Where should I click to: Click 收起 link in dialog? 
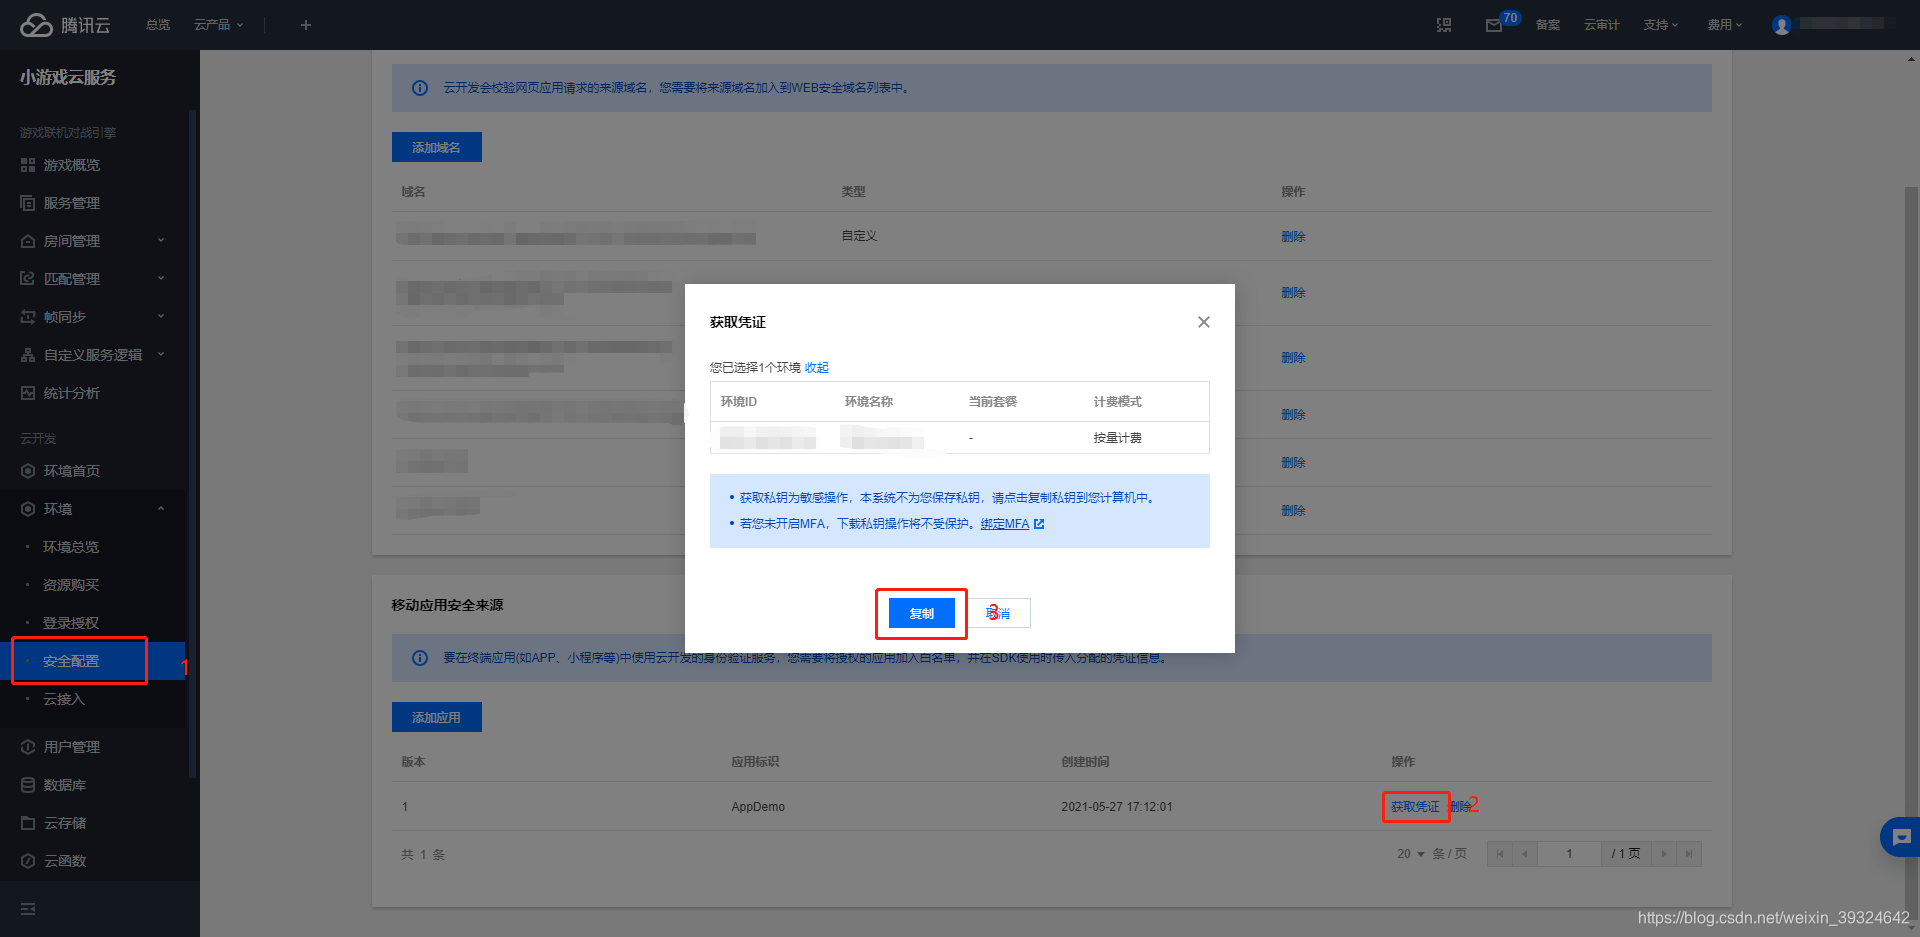pyautogui.click(x=817, y=368)
